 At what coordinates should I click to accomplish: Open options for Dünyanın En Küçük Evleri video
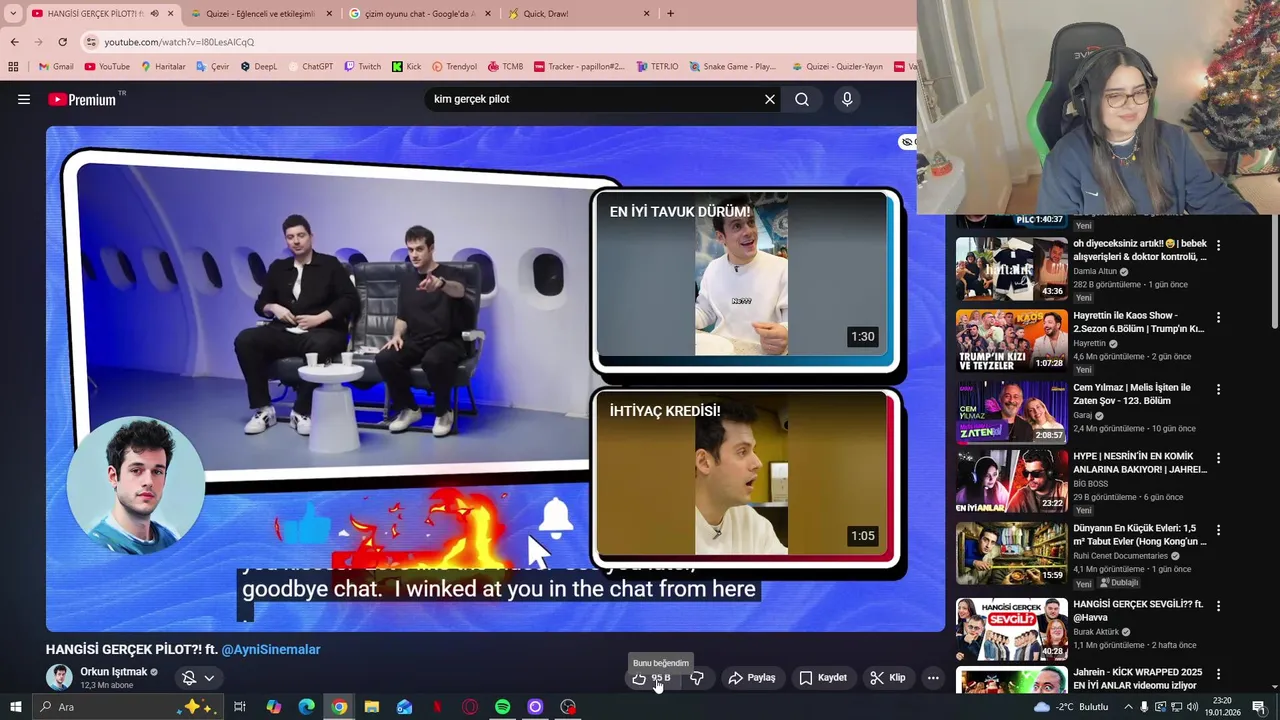[1218, 529]
